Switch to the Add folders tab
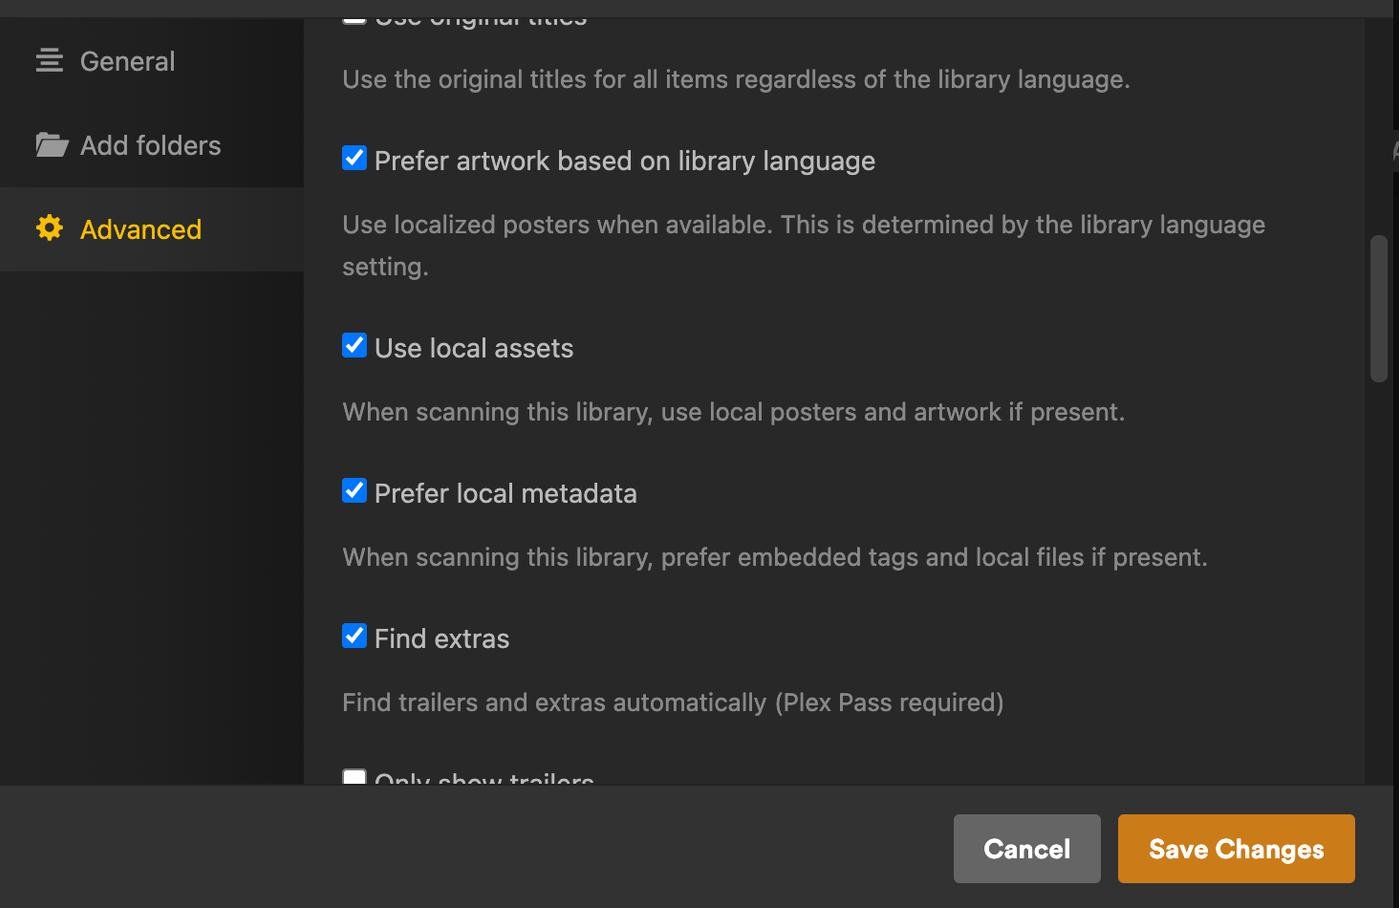Screen dimensions: 1400x908 coord(152,145)
